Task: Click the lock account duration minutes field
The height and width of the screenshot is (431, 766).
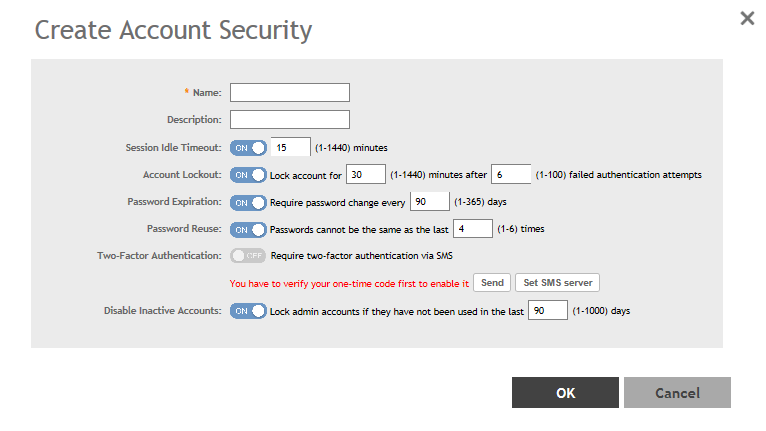Action: coord(365,175)
